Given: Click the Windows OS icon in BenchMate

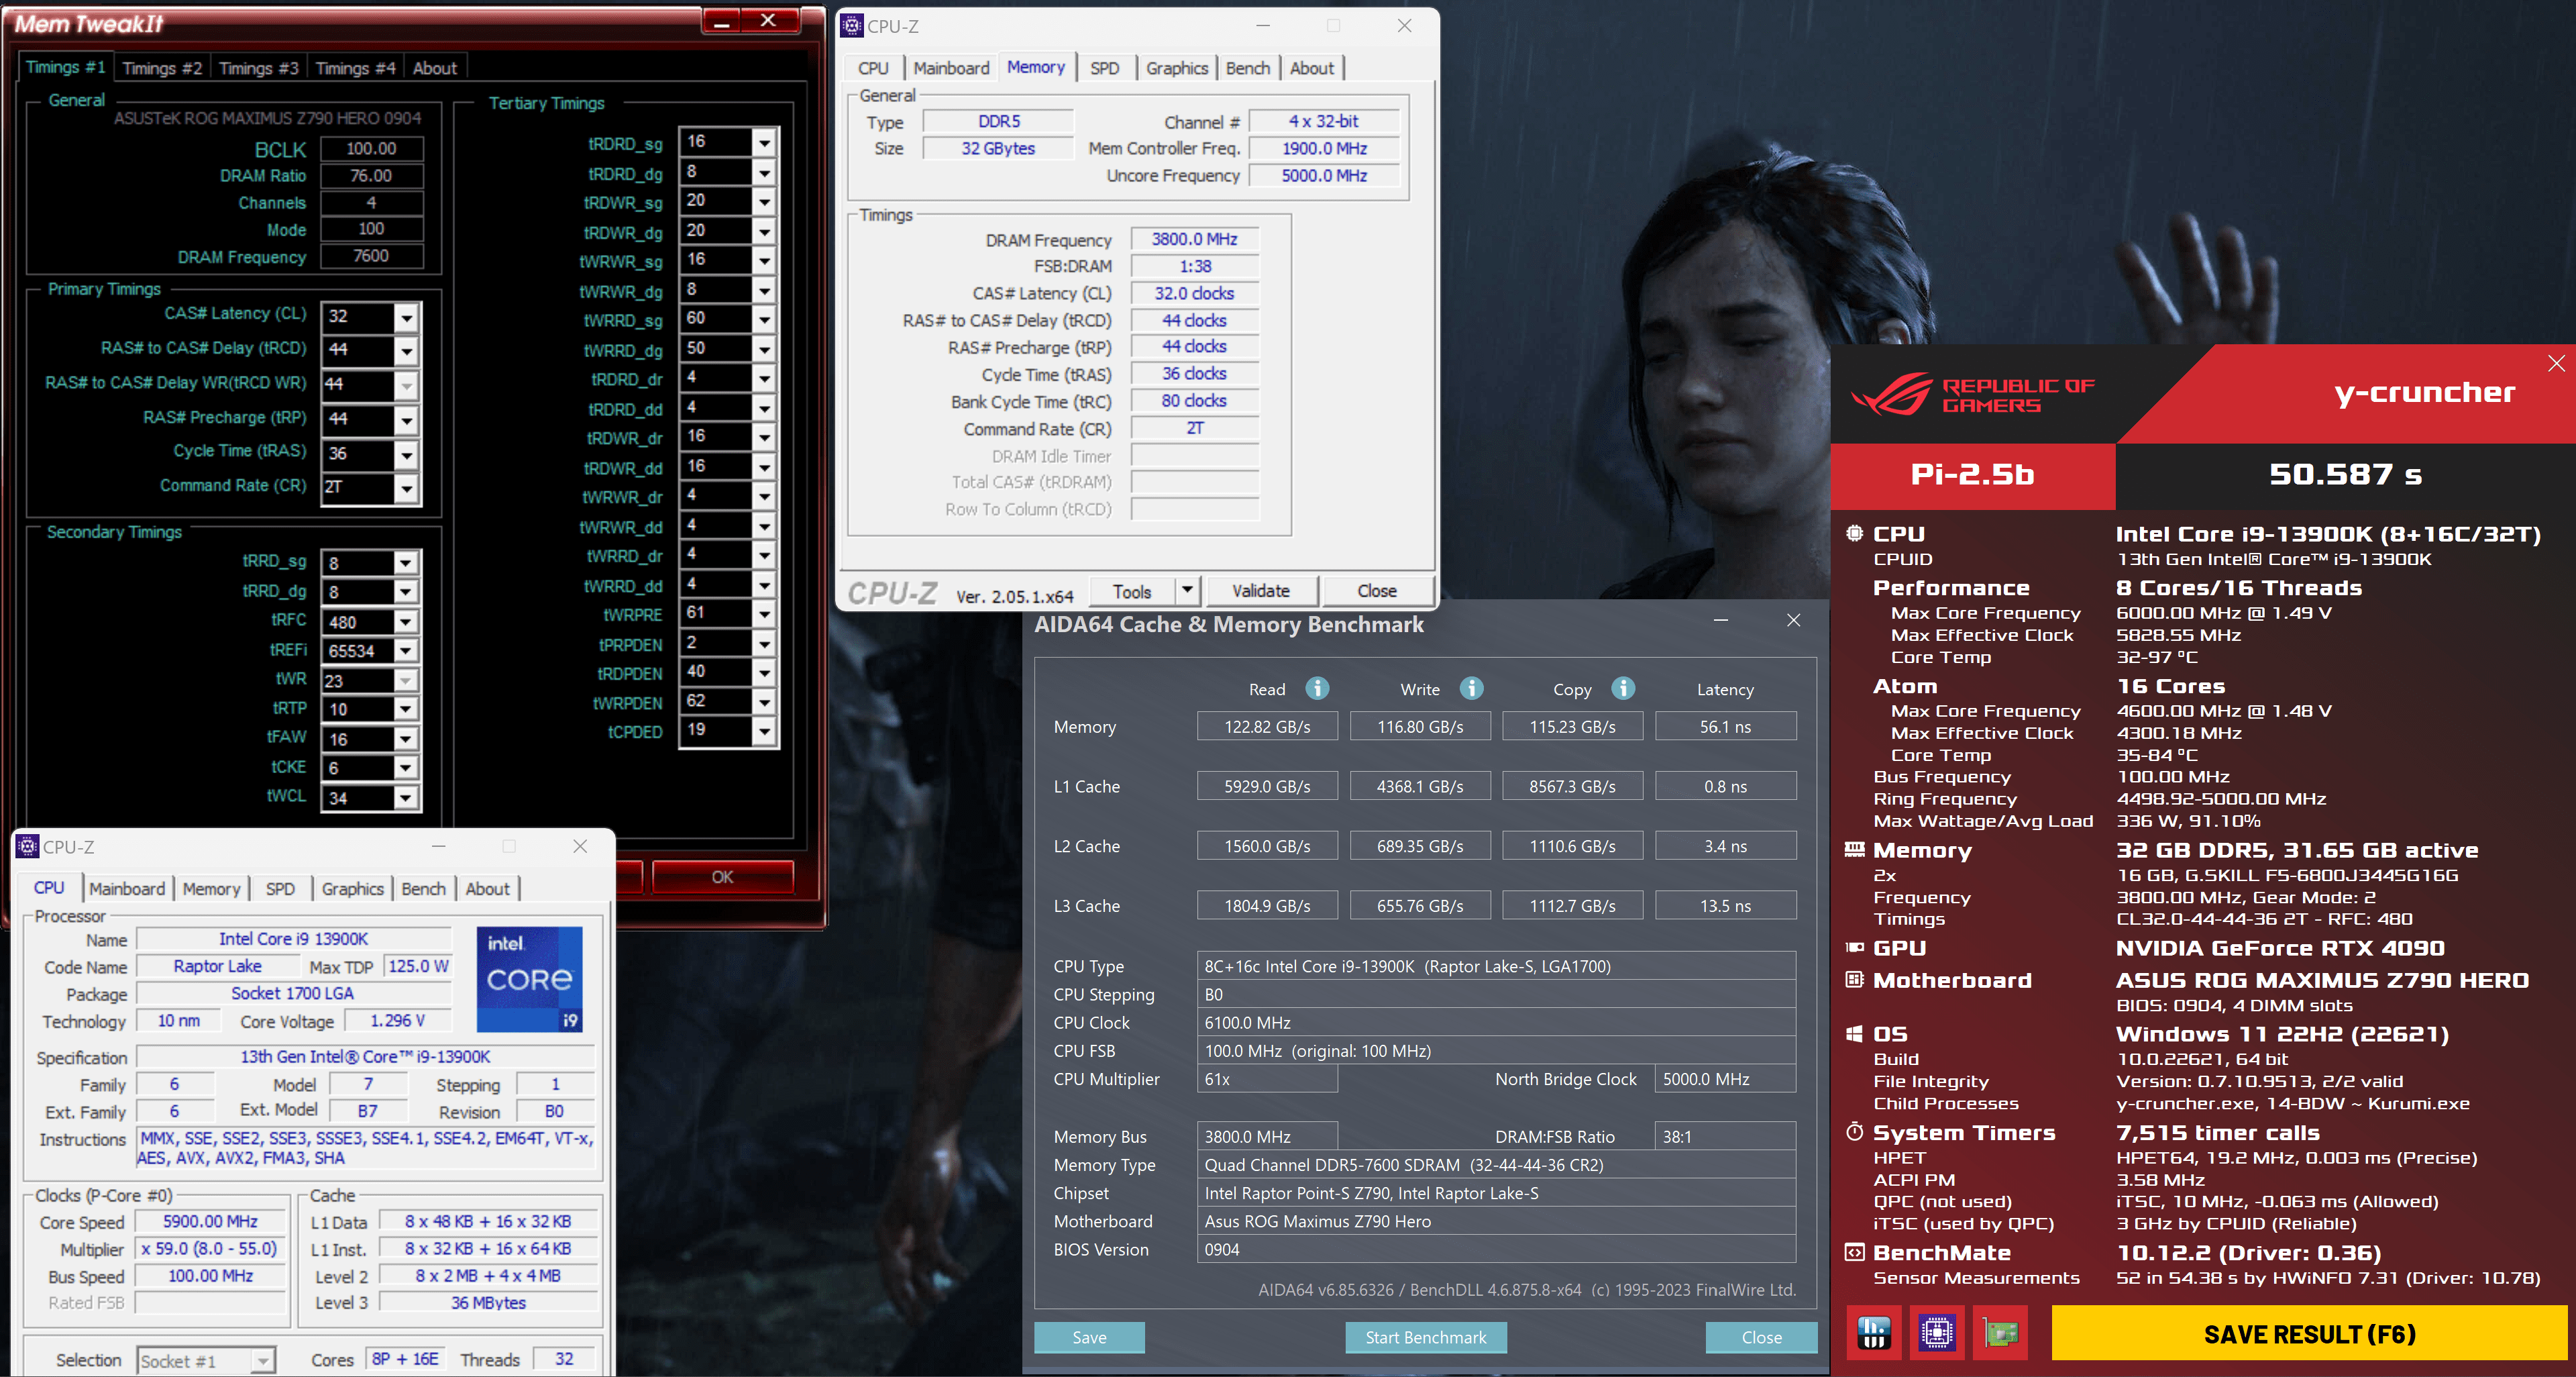Looking at the screenshot, I should 1855,1033.
